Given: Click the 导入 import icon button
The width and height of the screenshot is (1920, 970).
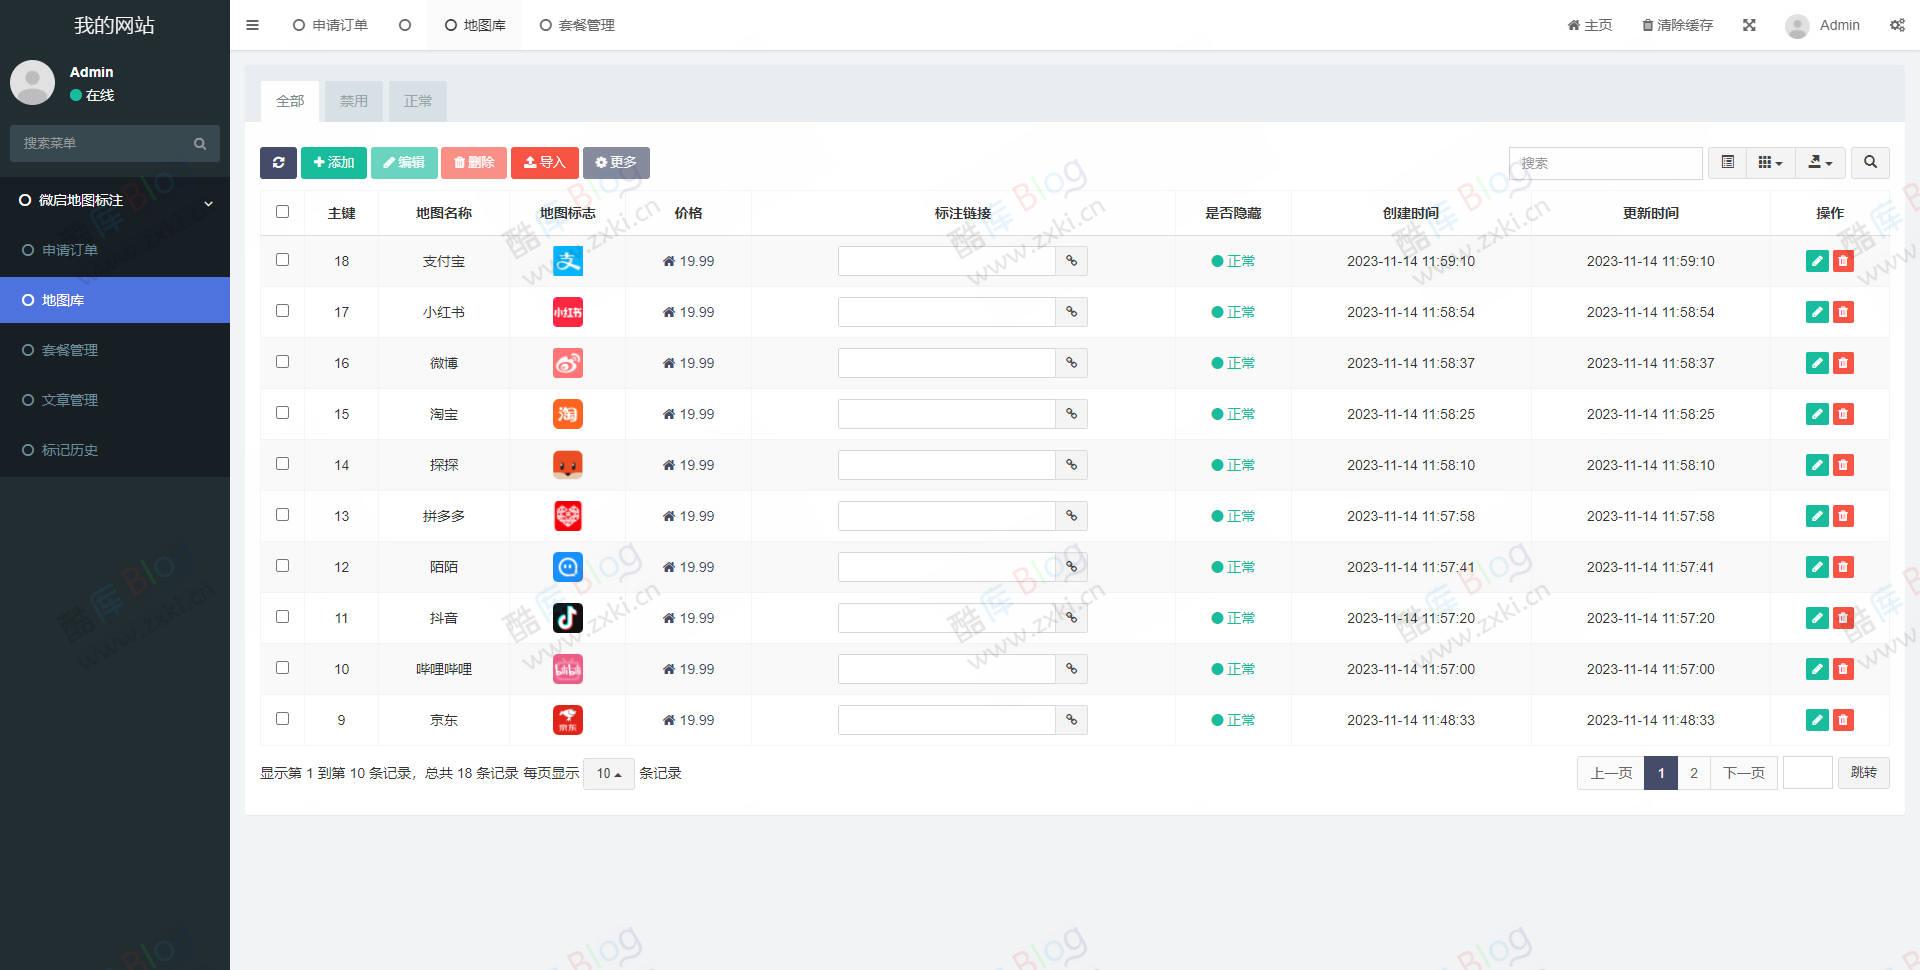Looking at the screenshot, I should click(x=544, y=162).
